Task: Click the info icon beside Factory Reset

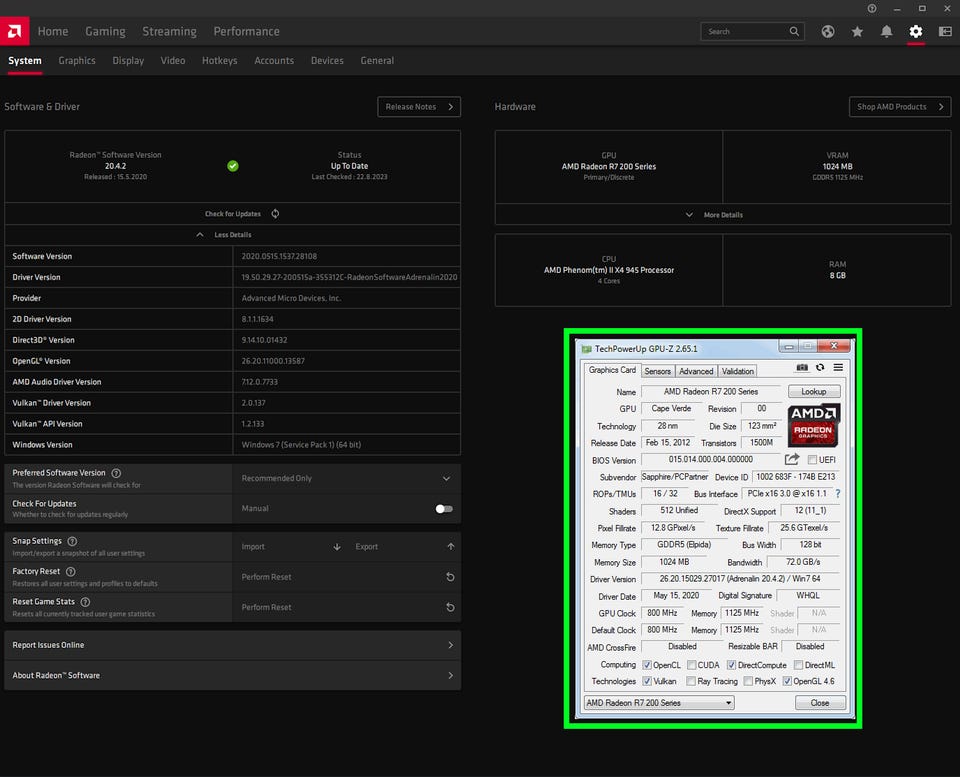Action: coord(70,572)
